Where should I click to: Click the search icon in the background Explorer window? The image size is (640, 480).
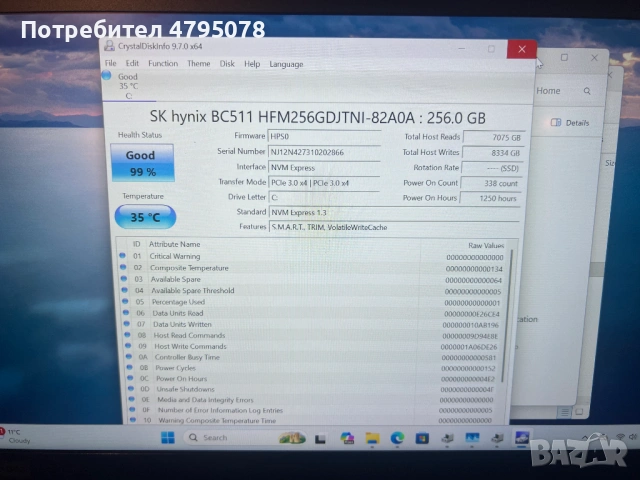point(587,91)
